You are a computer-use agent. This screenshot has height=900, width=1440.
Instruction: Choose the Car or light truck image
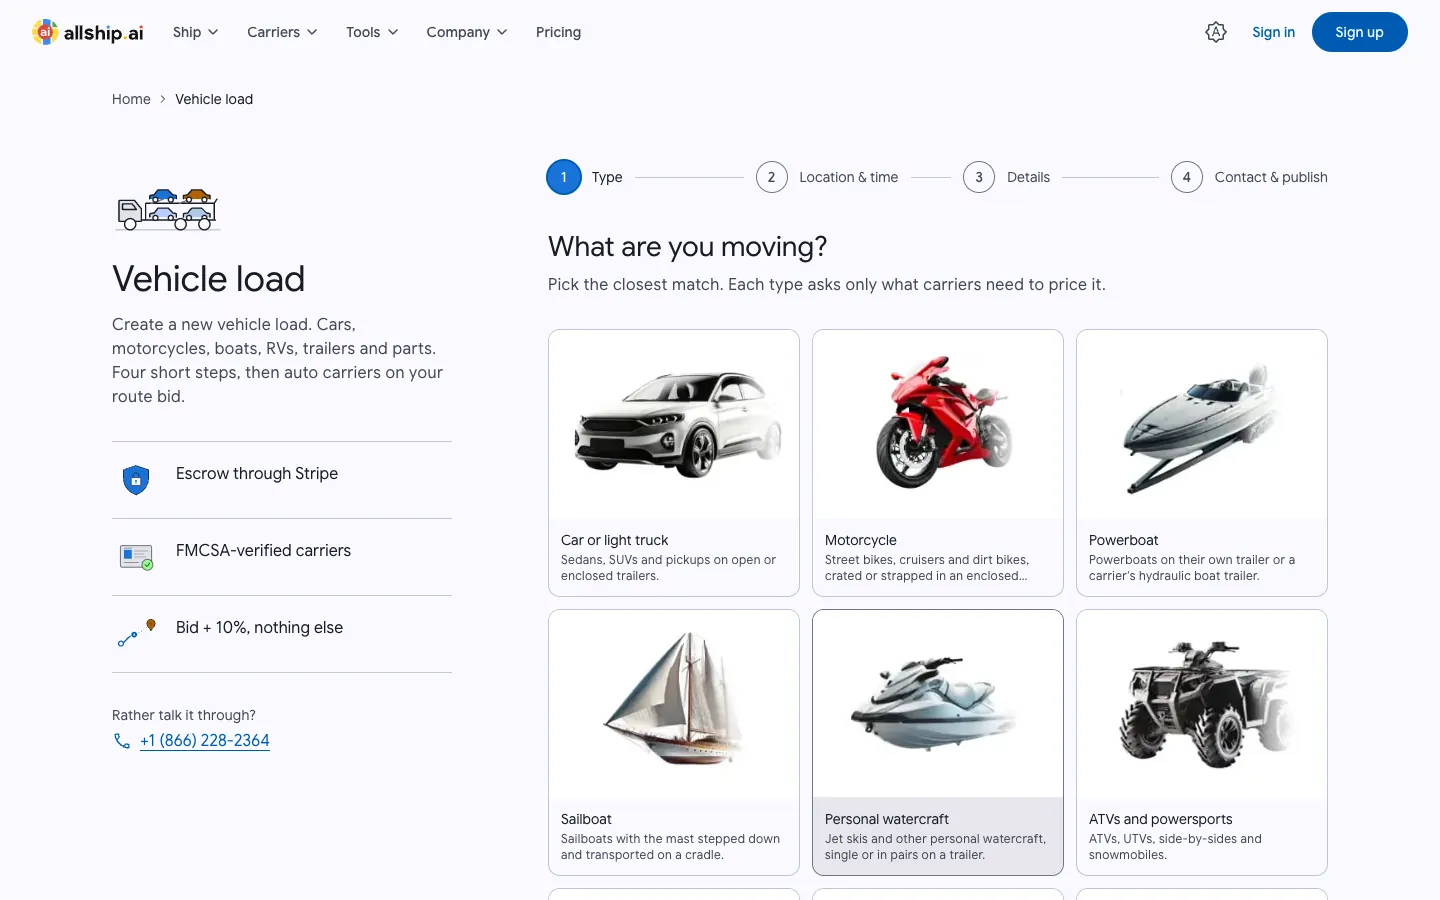pyautogui.click(x=674, y=424)
